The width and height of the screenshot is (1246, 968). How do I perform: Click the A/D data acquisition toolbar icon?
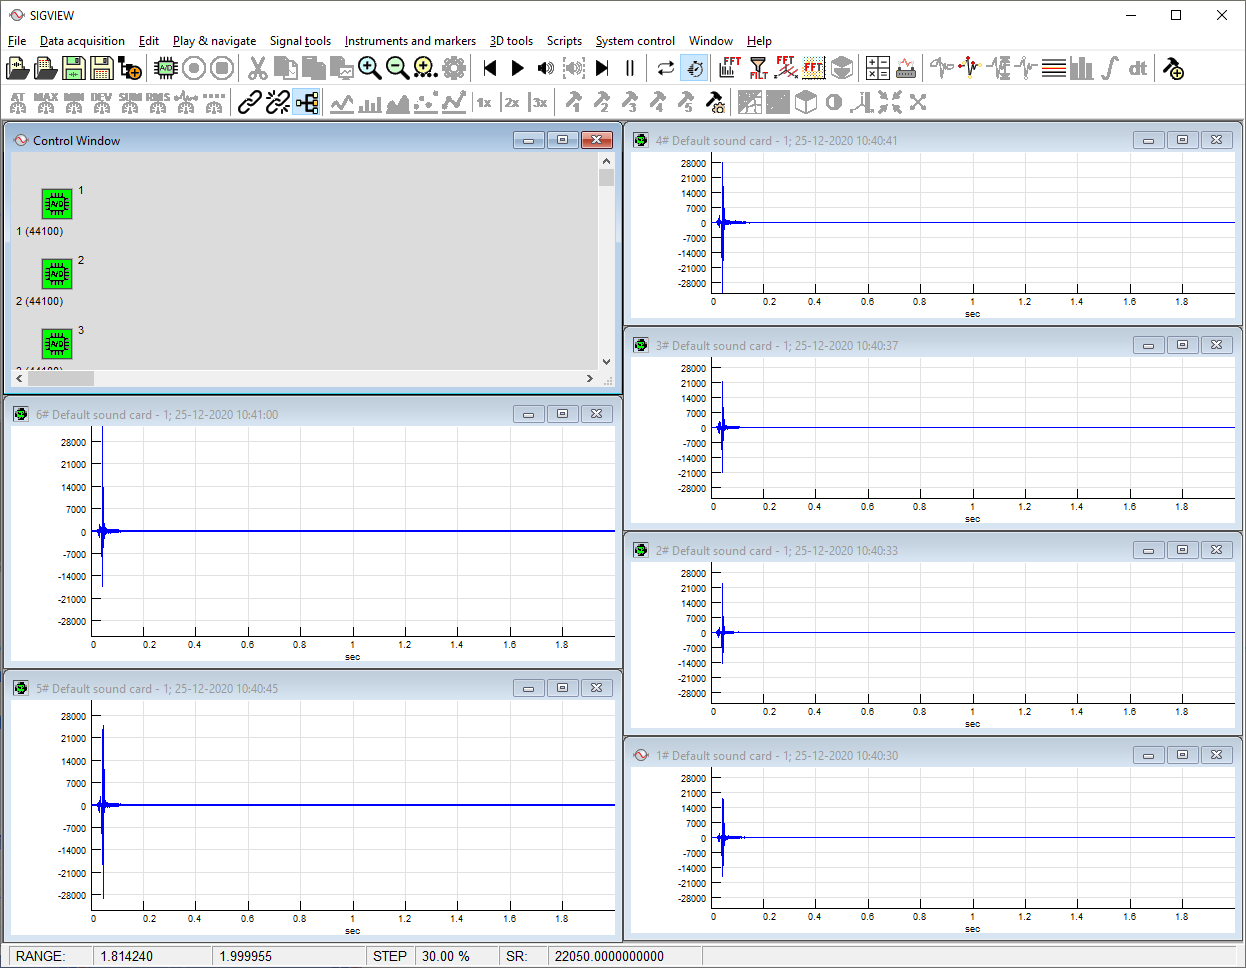point(166,68)
